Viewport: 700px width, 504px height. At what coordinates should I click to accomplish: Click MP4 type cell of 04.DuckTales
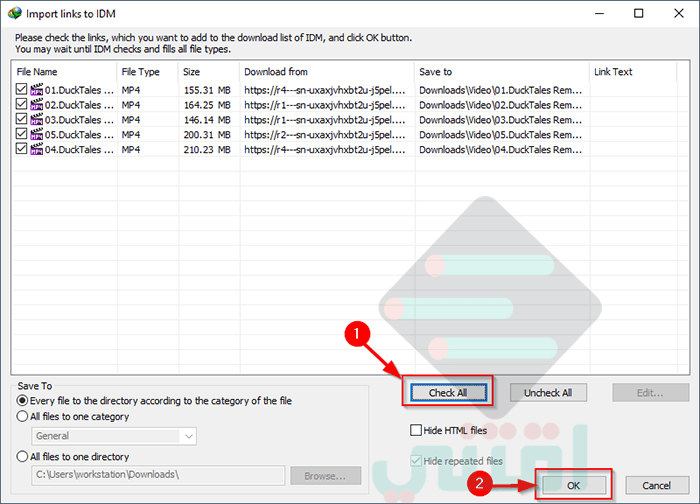pos(131,150)
